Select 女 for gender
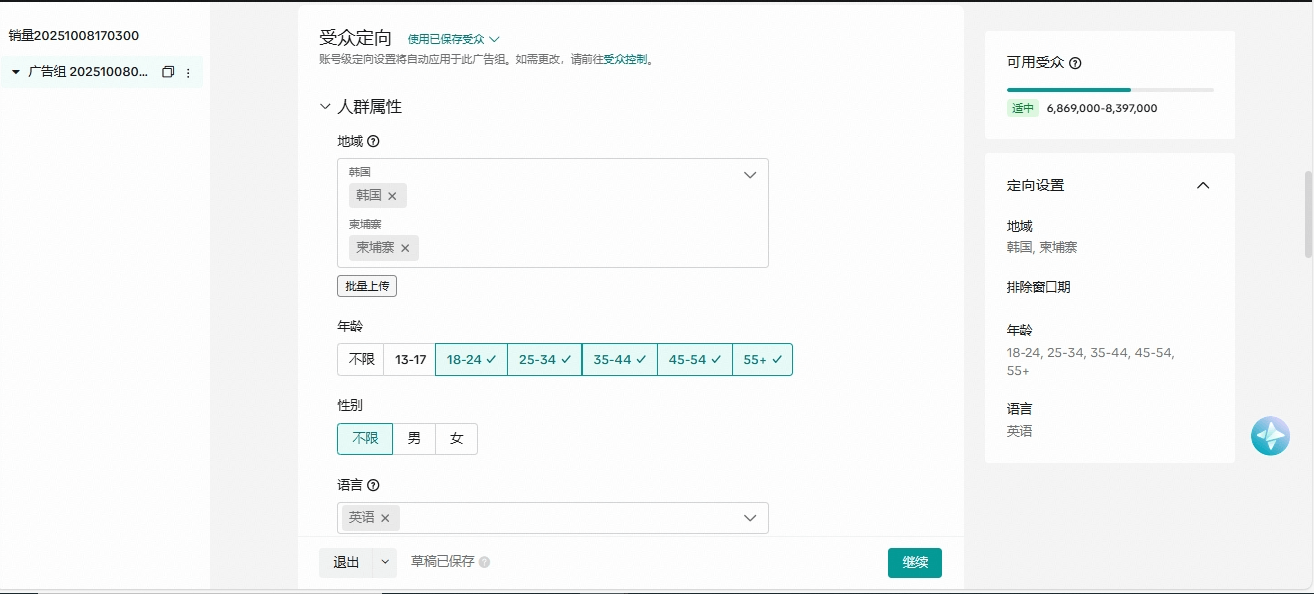 [456, 439]
